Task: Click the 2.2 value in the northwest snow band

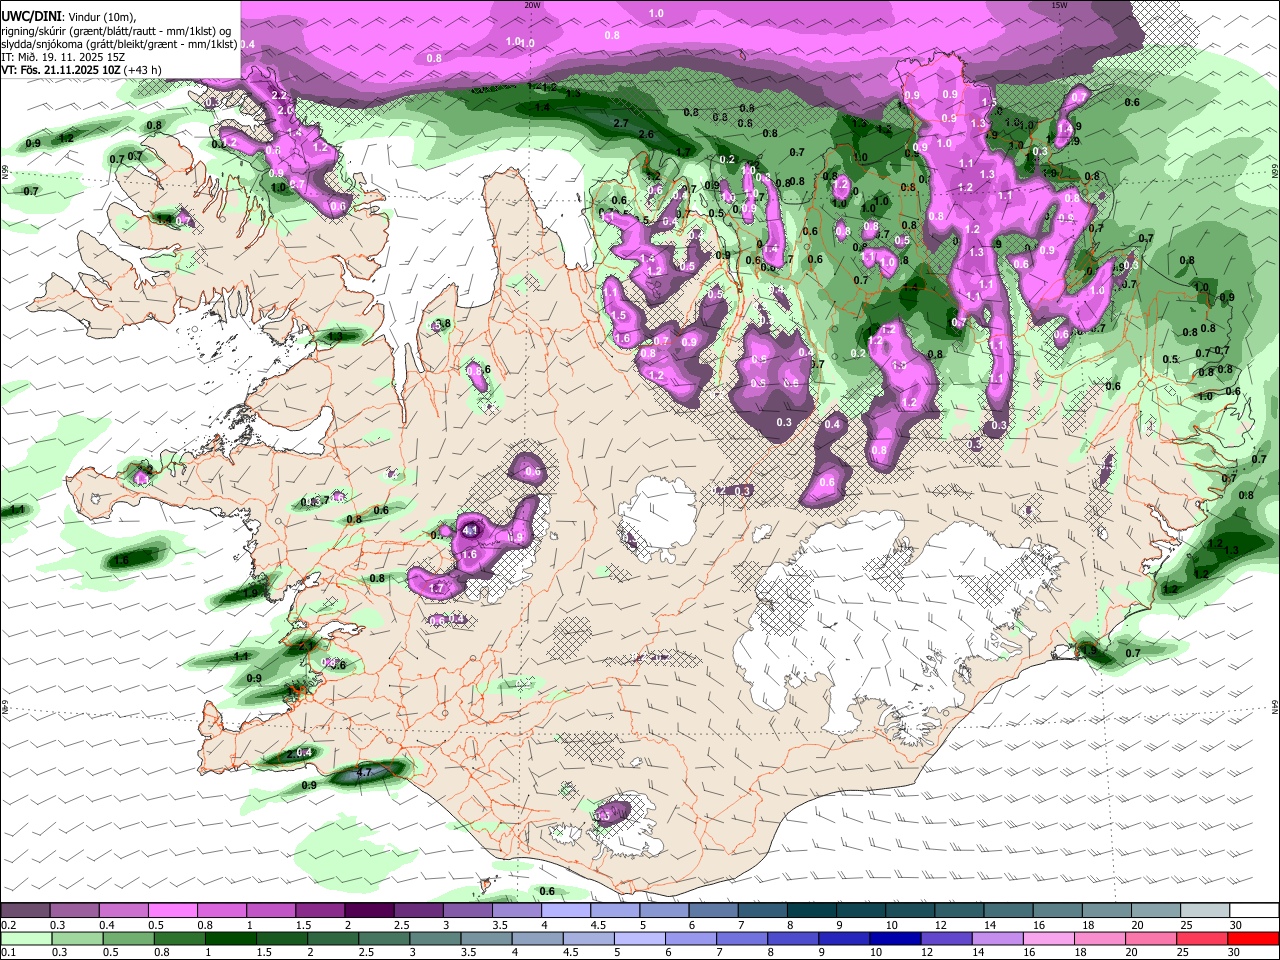Action: pyautogui.click(x=279, y=95)
